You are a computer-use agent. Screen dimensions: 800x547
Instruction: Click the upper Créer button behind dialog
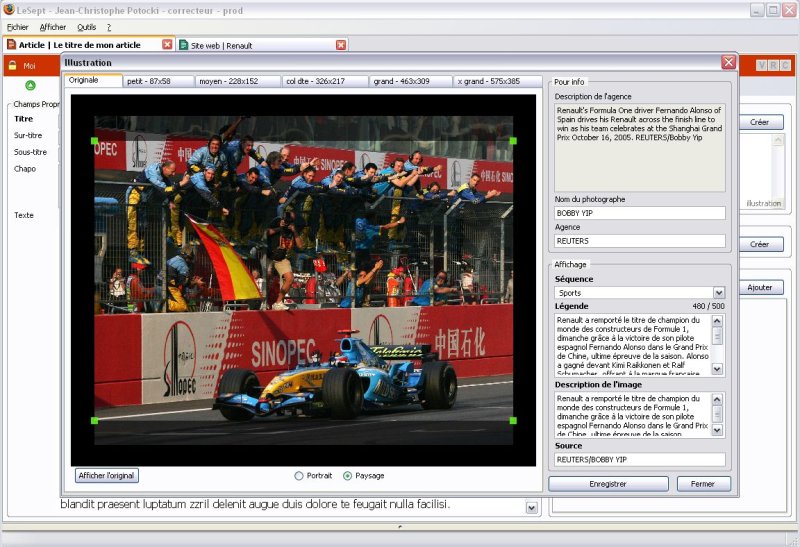pyautogui.click(x=761, y=122)
